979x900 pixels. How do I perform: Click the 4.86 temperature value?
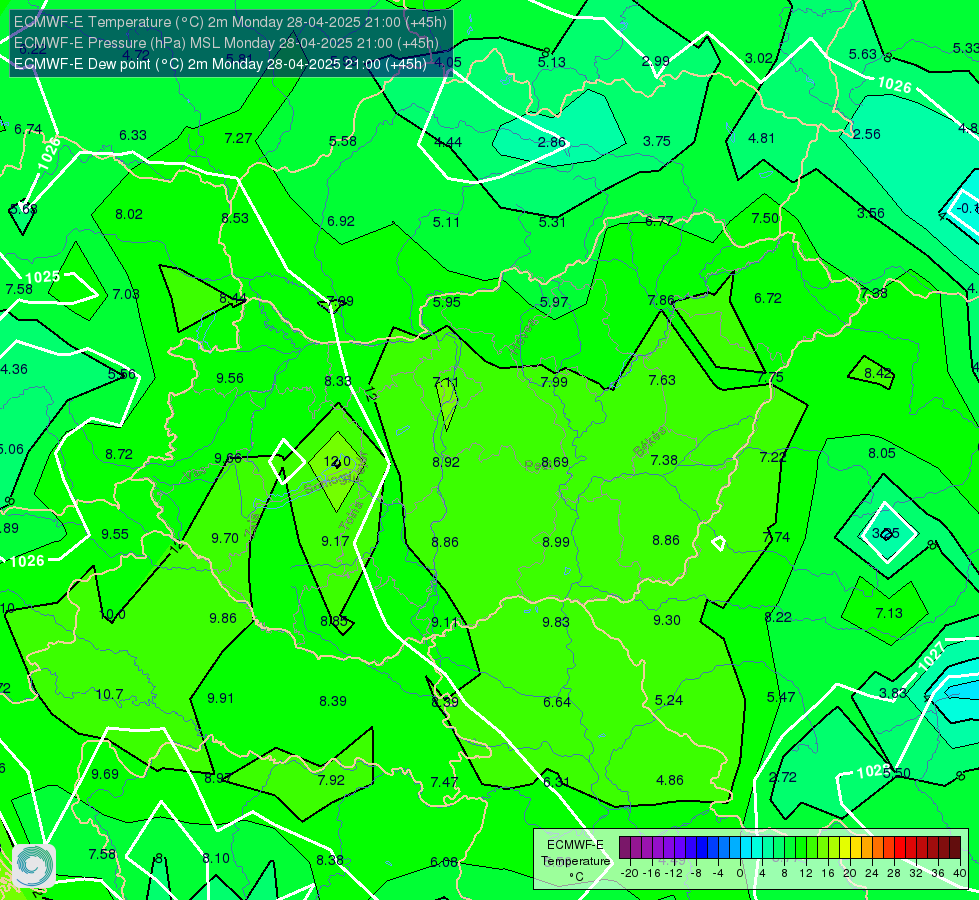(670, 780)
